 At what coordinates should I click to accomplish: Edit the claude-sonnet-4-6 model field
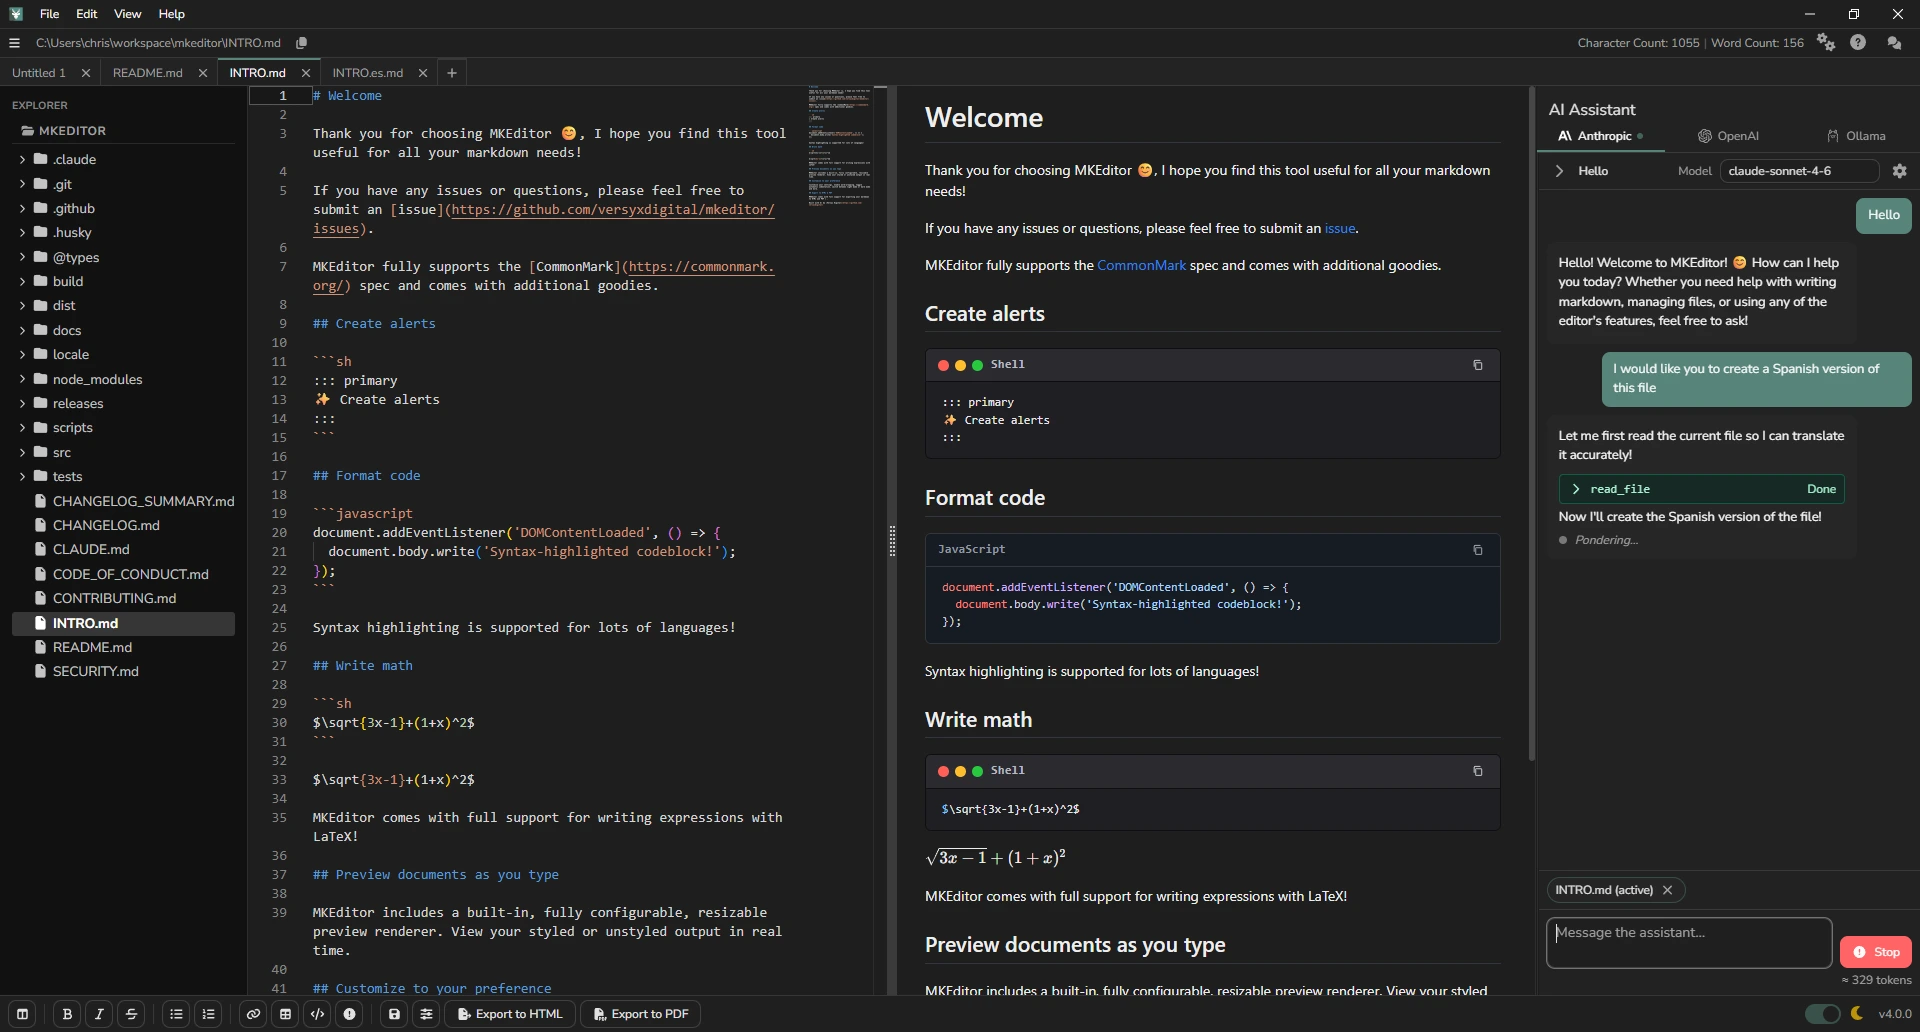point(1799,171)
